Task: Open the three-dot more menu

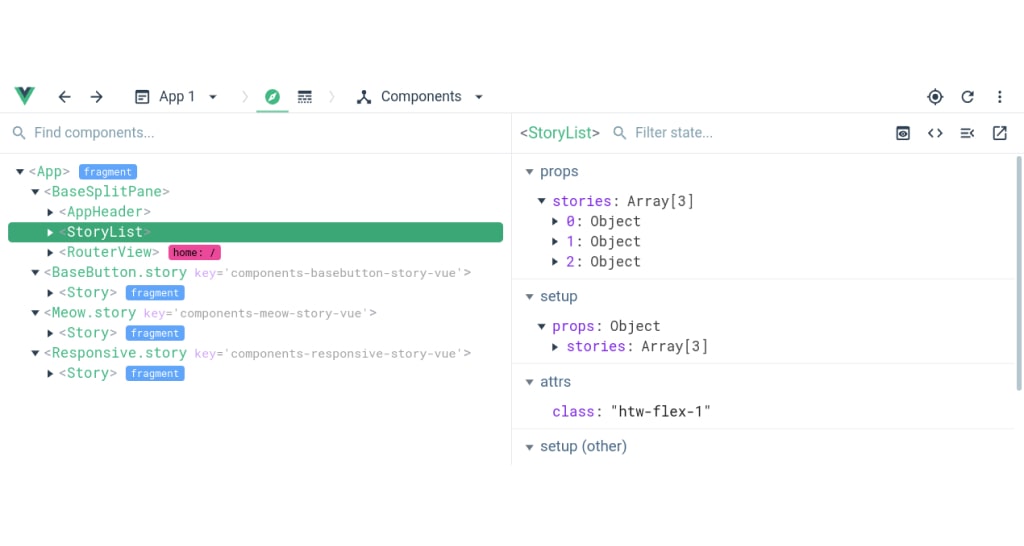Action: [x=1000, y=97]
